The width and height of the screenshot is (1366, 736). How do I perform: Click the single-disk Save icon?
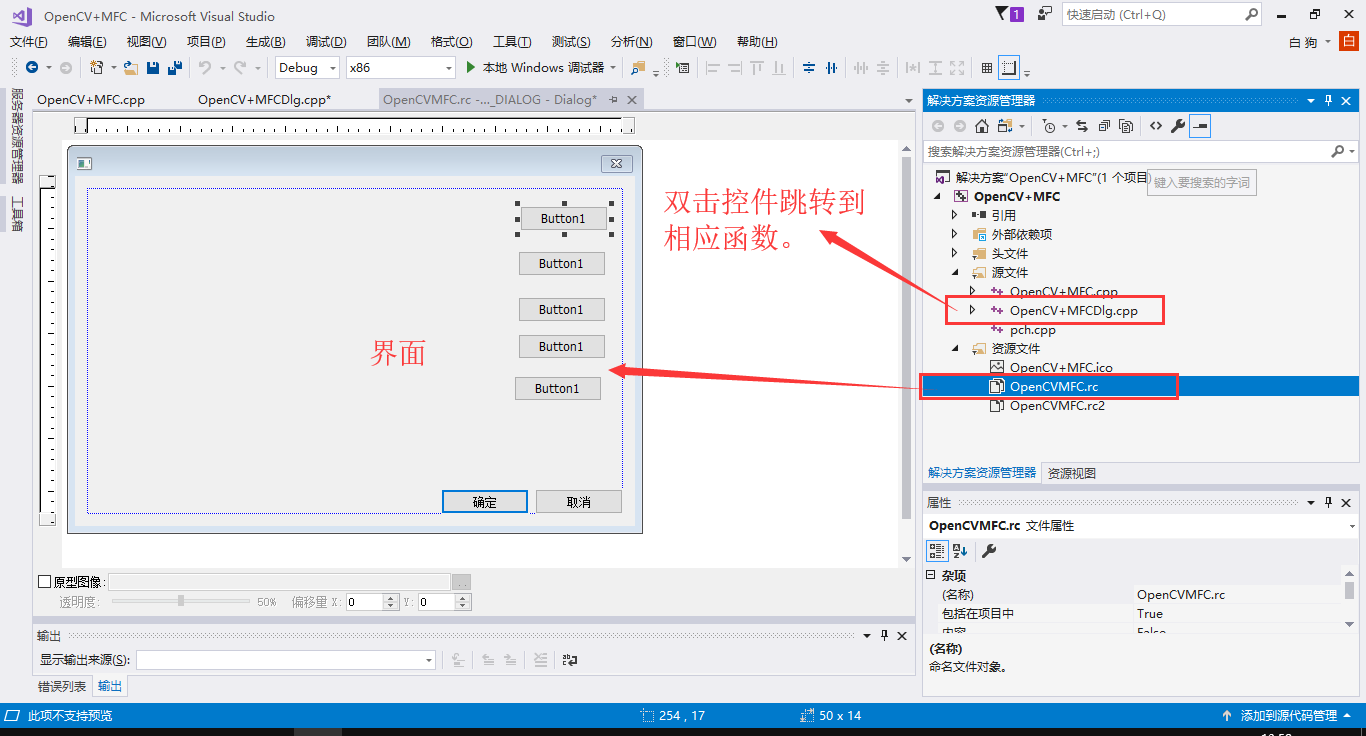(x=153, y=67)
